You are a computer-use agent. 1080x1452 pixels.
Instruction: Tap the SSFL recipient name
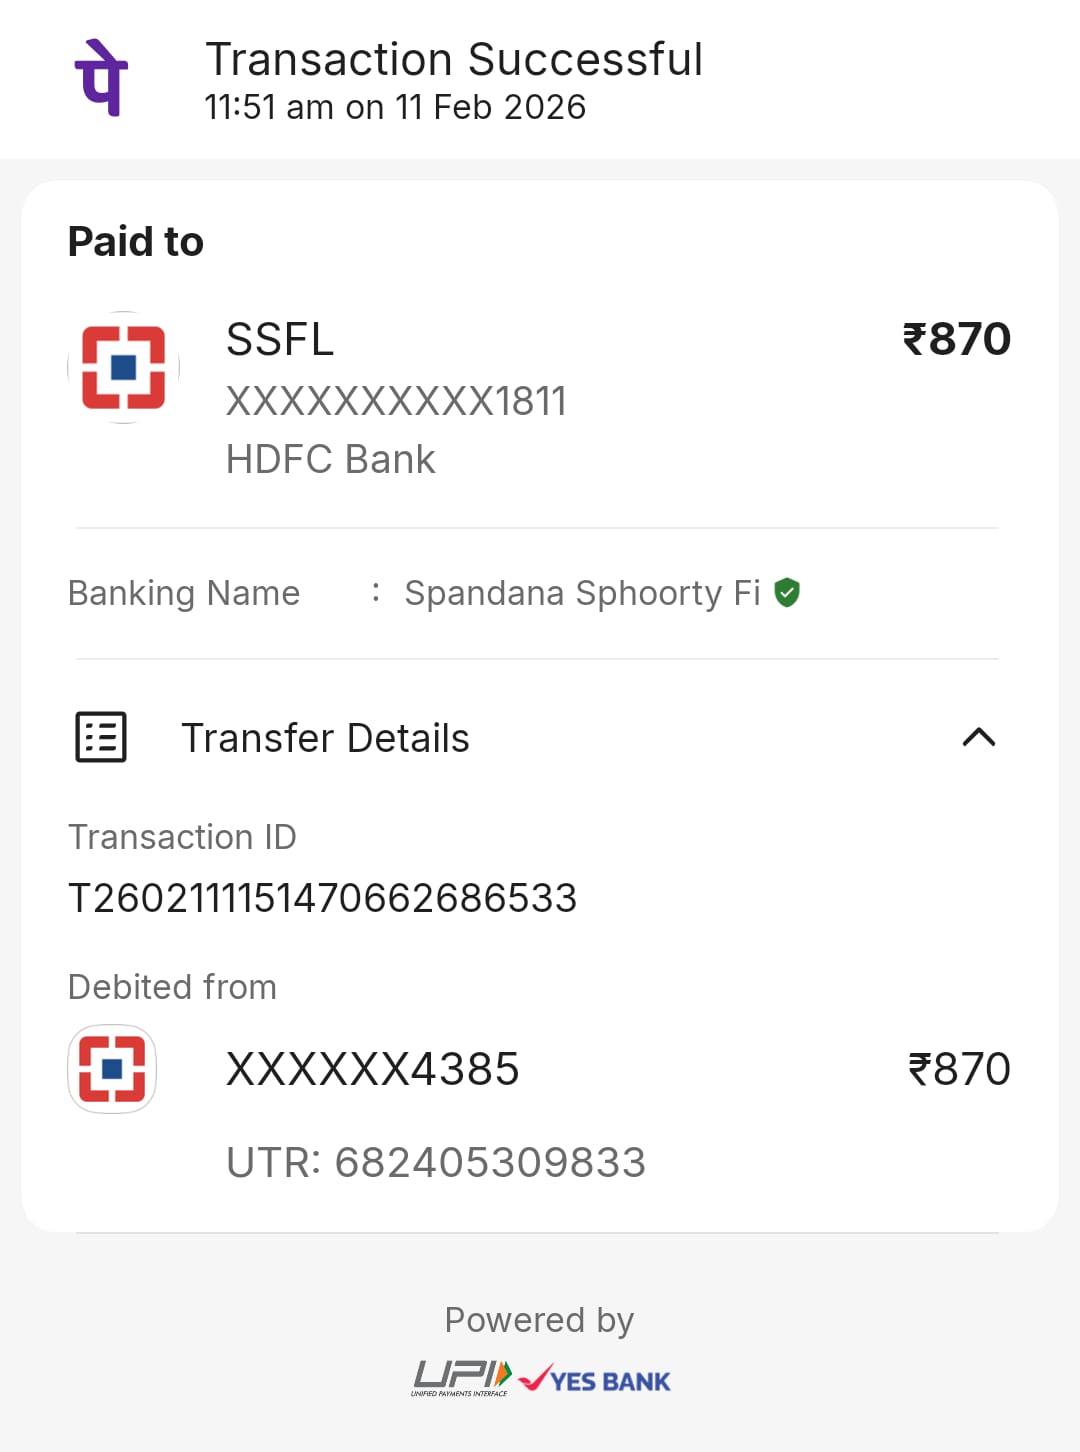click(280, 340)
